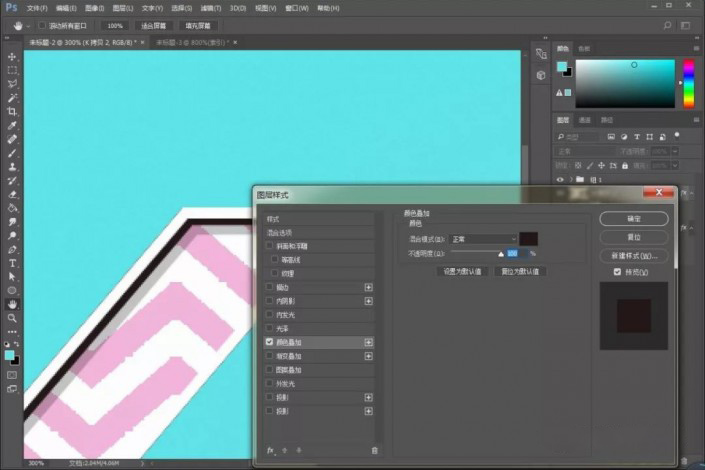Select the Crop tool

(x=12, y=112)
